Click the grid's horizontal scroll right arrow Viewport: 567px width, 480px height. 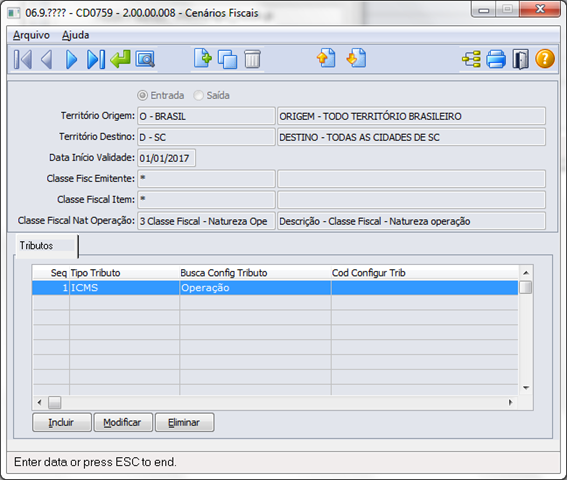tap(510, 402)
